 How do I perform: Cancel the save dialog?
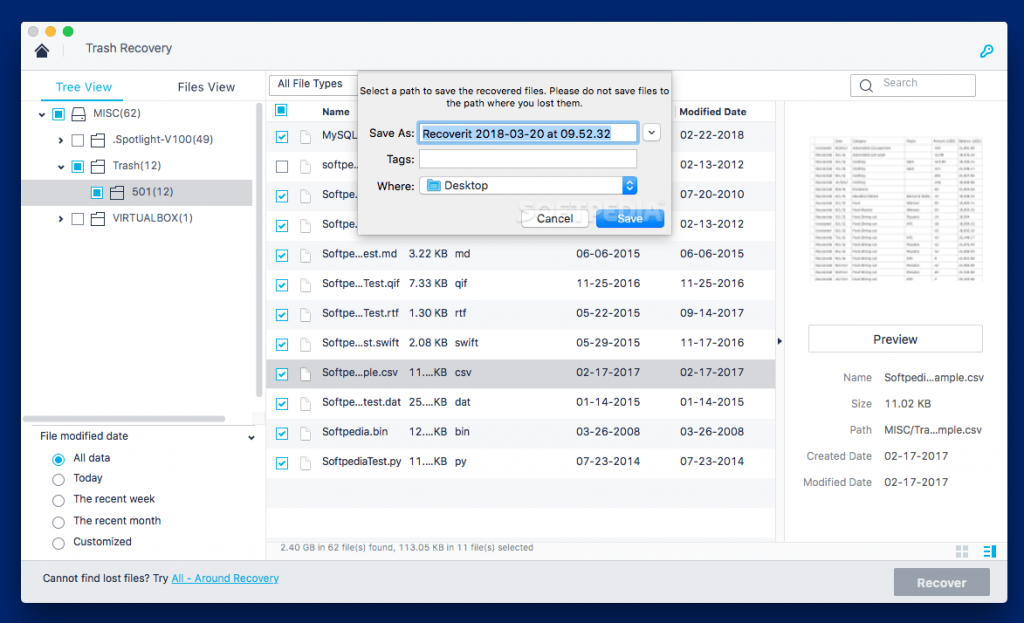click(555, 218)
